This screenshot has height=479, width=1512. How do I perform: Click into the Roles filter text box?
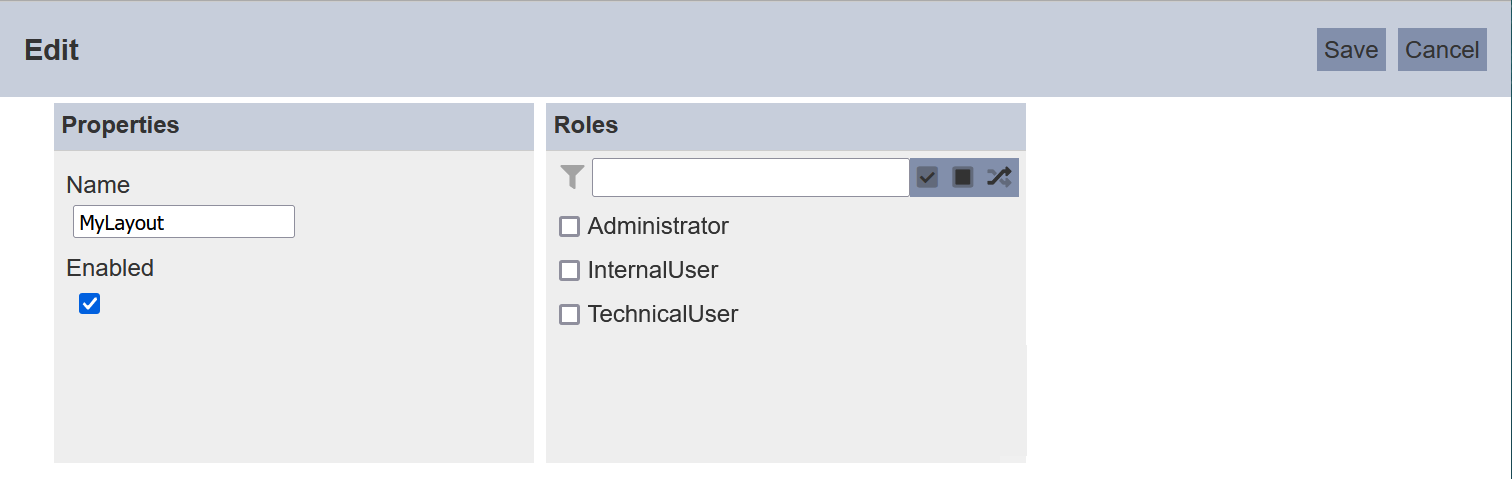pos(751,177)
